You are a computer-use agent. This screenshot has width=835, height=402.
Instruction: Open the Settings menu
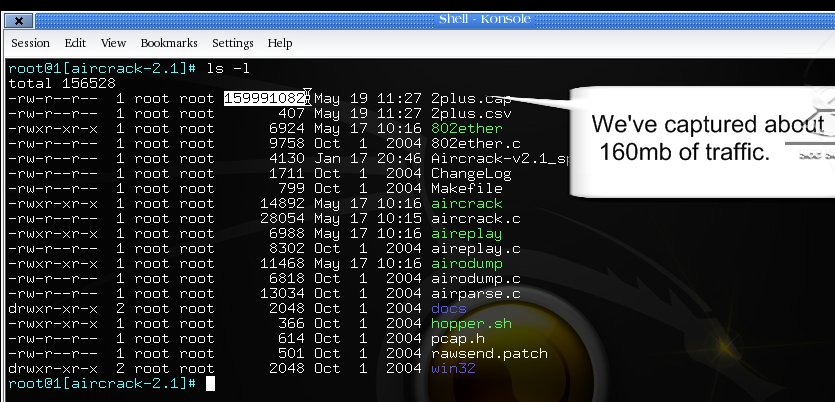(233, 43)
